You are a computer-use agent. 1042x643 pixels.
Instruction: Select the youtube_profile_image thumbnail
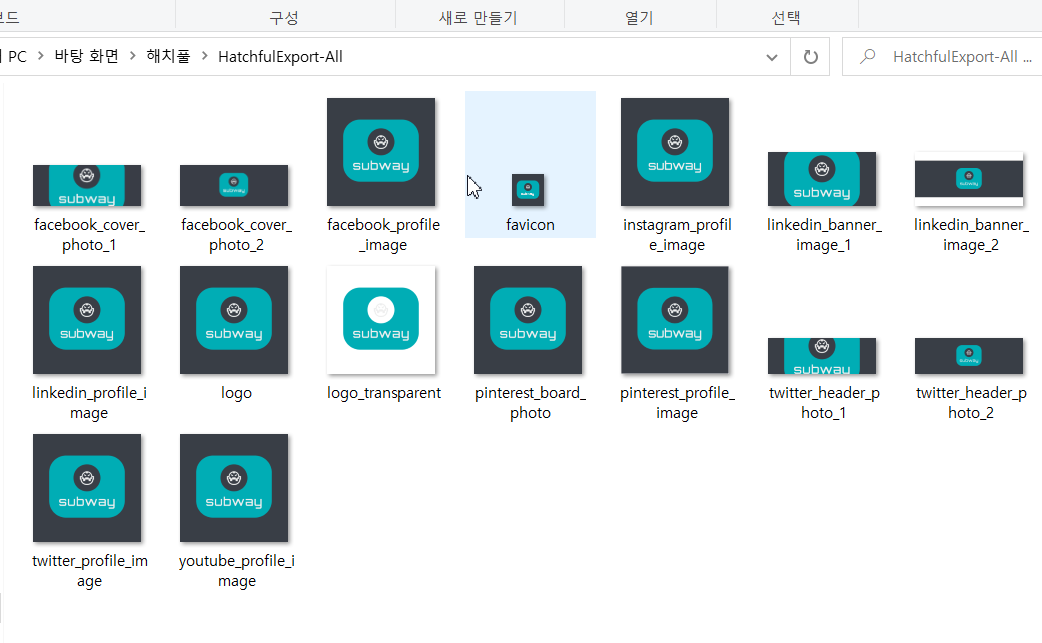pyautogui.click(x=234, y=488)
